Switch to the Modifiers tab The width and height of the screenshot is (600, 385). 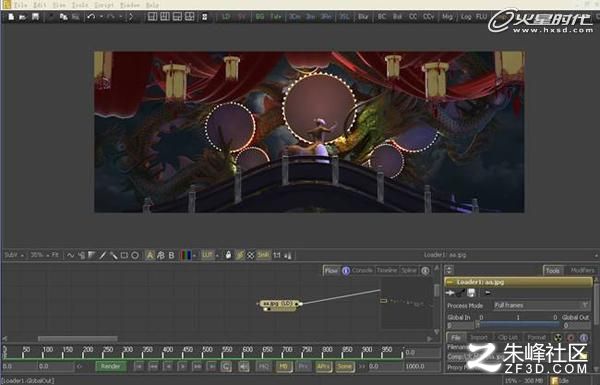pos(582,270)
